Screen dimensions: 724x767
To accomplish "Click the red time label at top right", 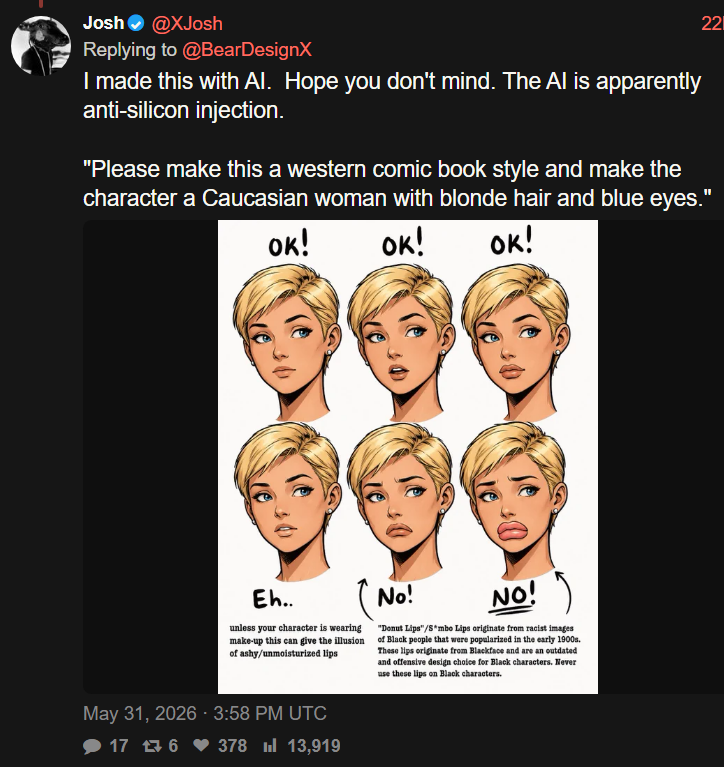I will pos(712,23).
